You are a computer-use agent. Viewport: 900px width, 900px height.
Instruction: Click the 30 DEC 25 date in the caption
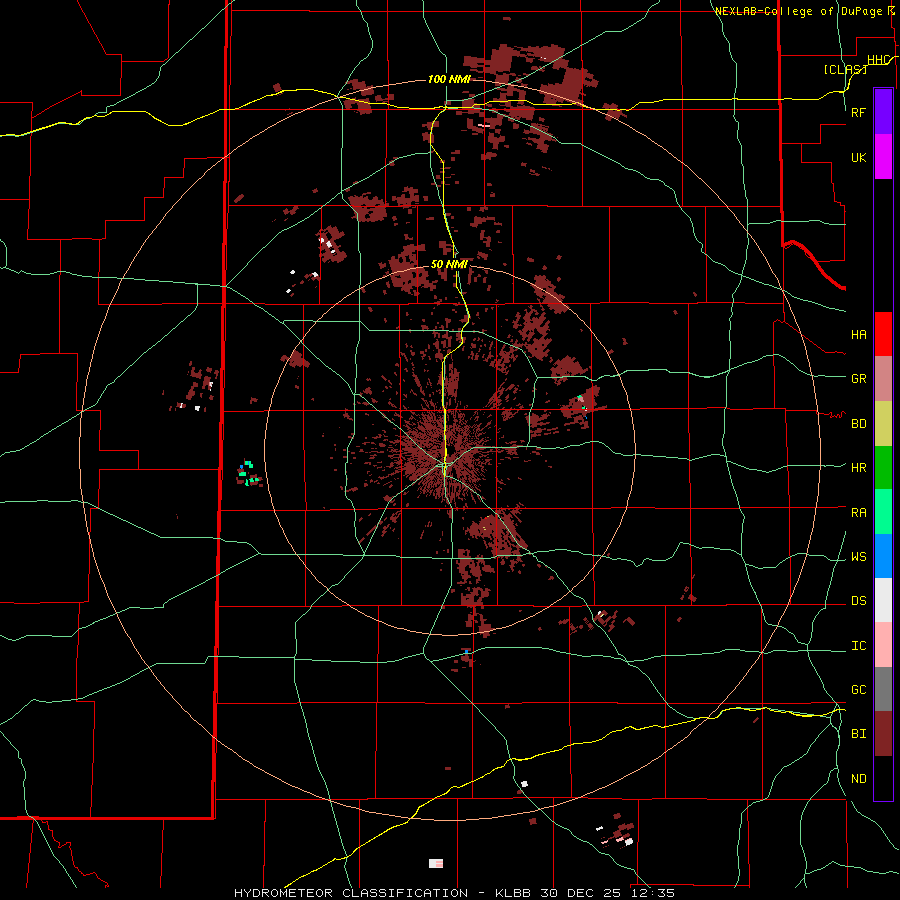click(581, 893)
